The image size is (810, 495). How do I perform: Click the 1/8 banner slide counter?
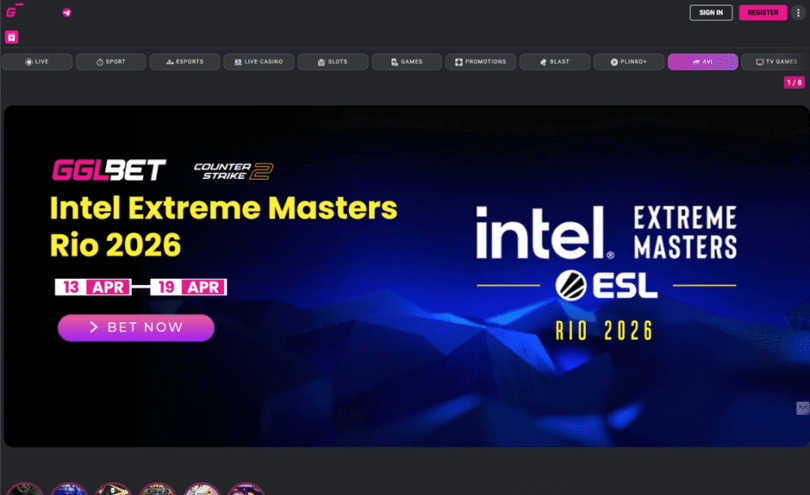point(793,83)
